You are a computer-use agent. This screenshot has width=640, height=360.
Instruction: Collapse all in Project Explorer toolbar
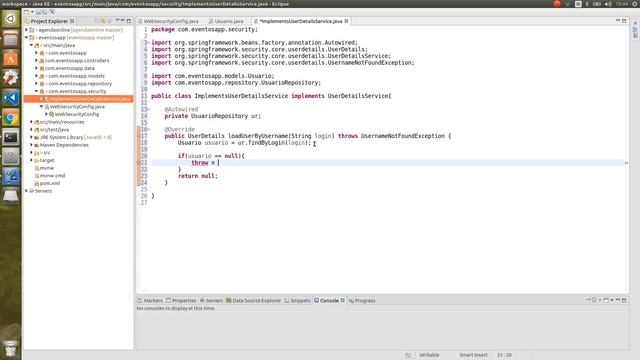(x=97, y=21)
